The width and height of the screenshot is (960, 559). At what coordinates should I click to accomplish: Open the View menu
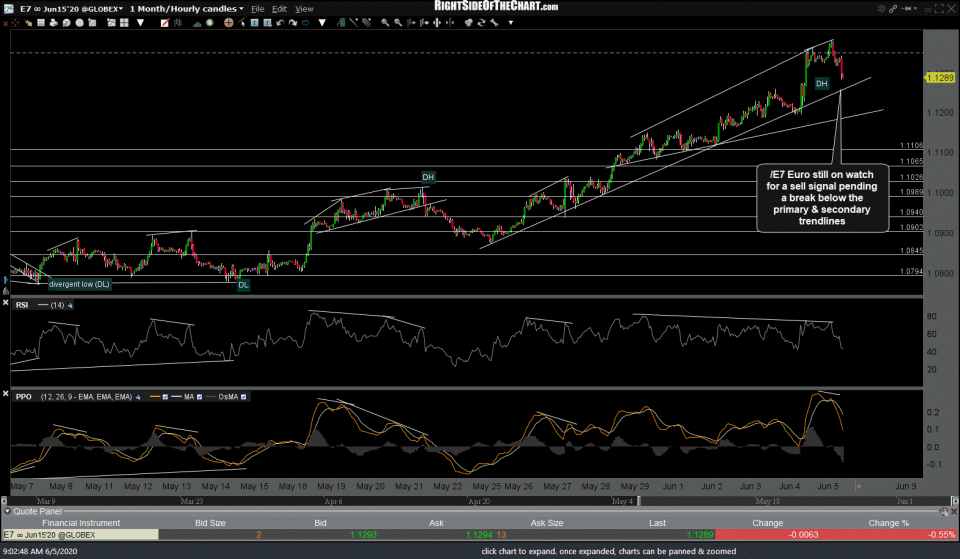[304, 9]
